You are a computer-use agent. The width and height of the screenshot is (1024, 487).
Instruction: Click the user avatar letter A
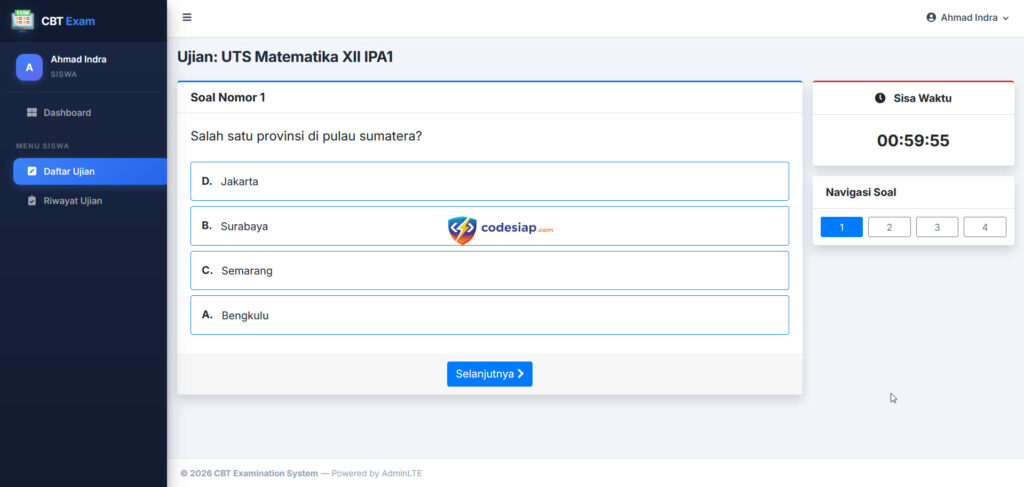[29, 67]
